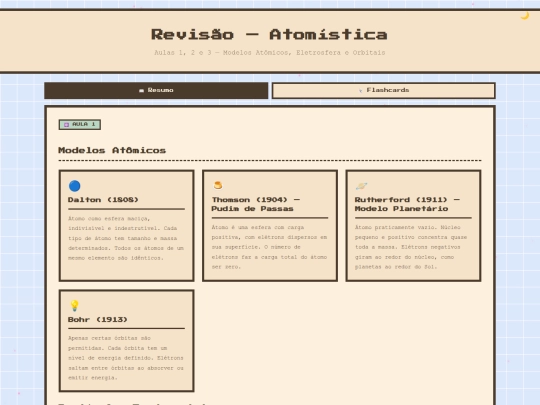Viewport: 540px width, 405px height.
Task: Switch to the Resumo tab
Action: tap(156, 91)
